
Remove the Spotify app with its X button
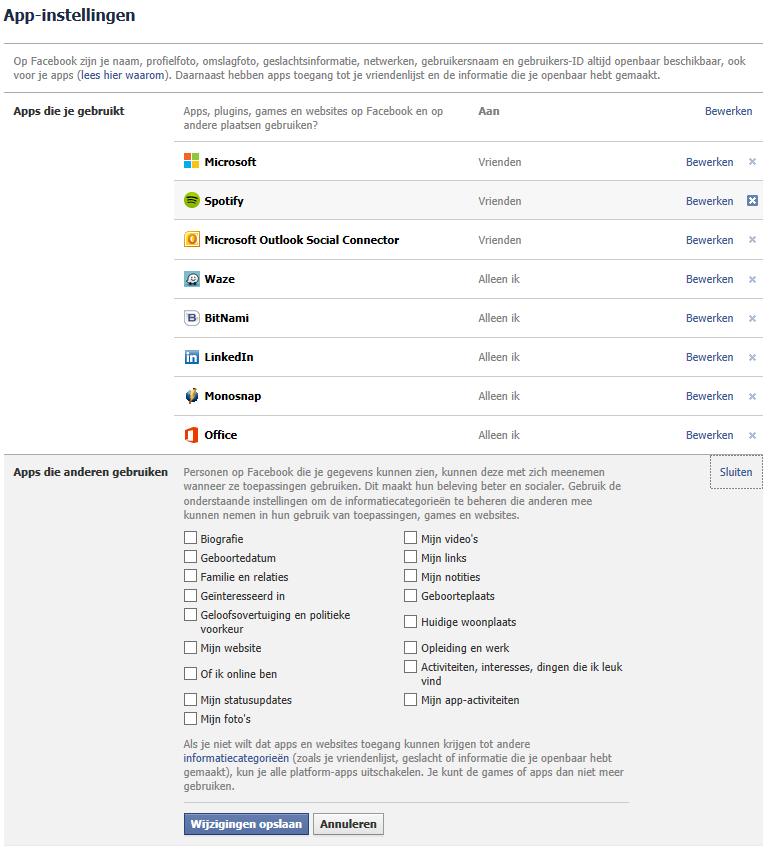coord(752,201)
